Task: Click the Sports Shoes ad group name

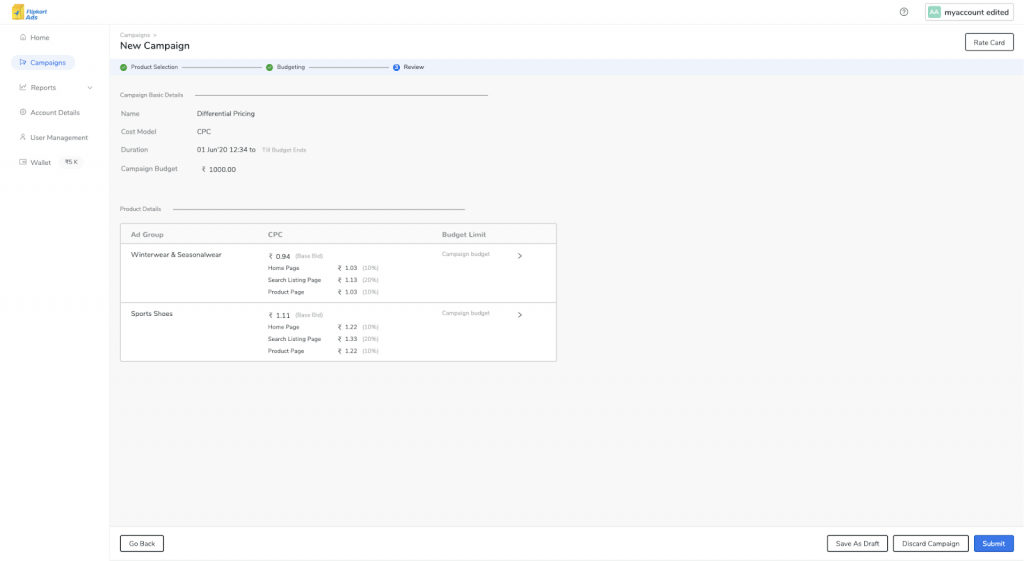Action: tap(152, 313)
